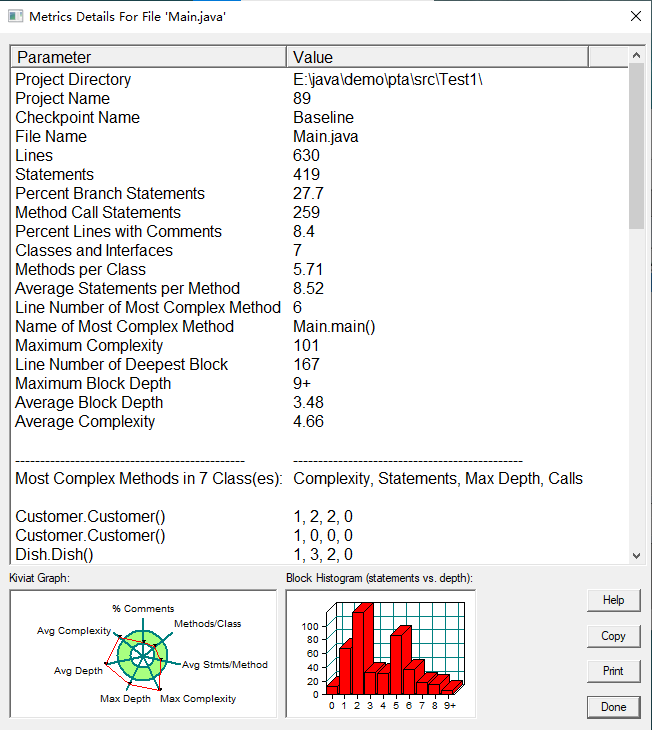Image resolution: width=652 pixels, height=730 pixels.
Task: Select the 4.66 average complexity value
Action: (308, 422)
